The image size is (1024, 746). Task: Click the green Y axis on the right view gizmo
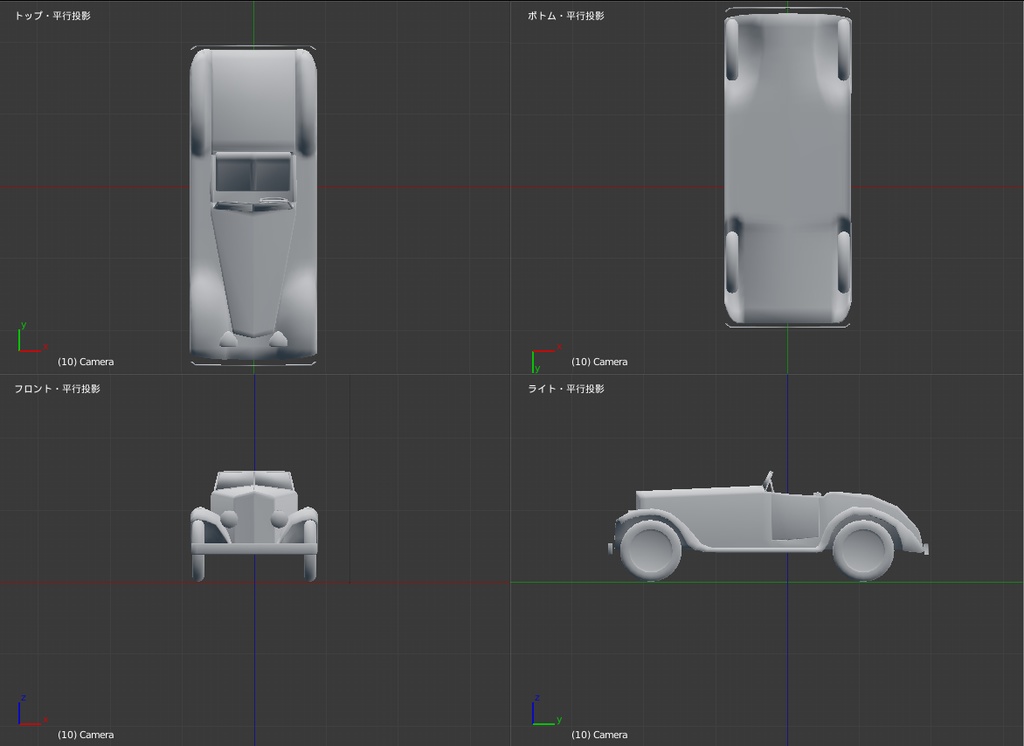click(545, 723)
